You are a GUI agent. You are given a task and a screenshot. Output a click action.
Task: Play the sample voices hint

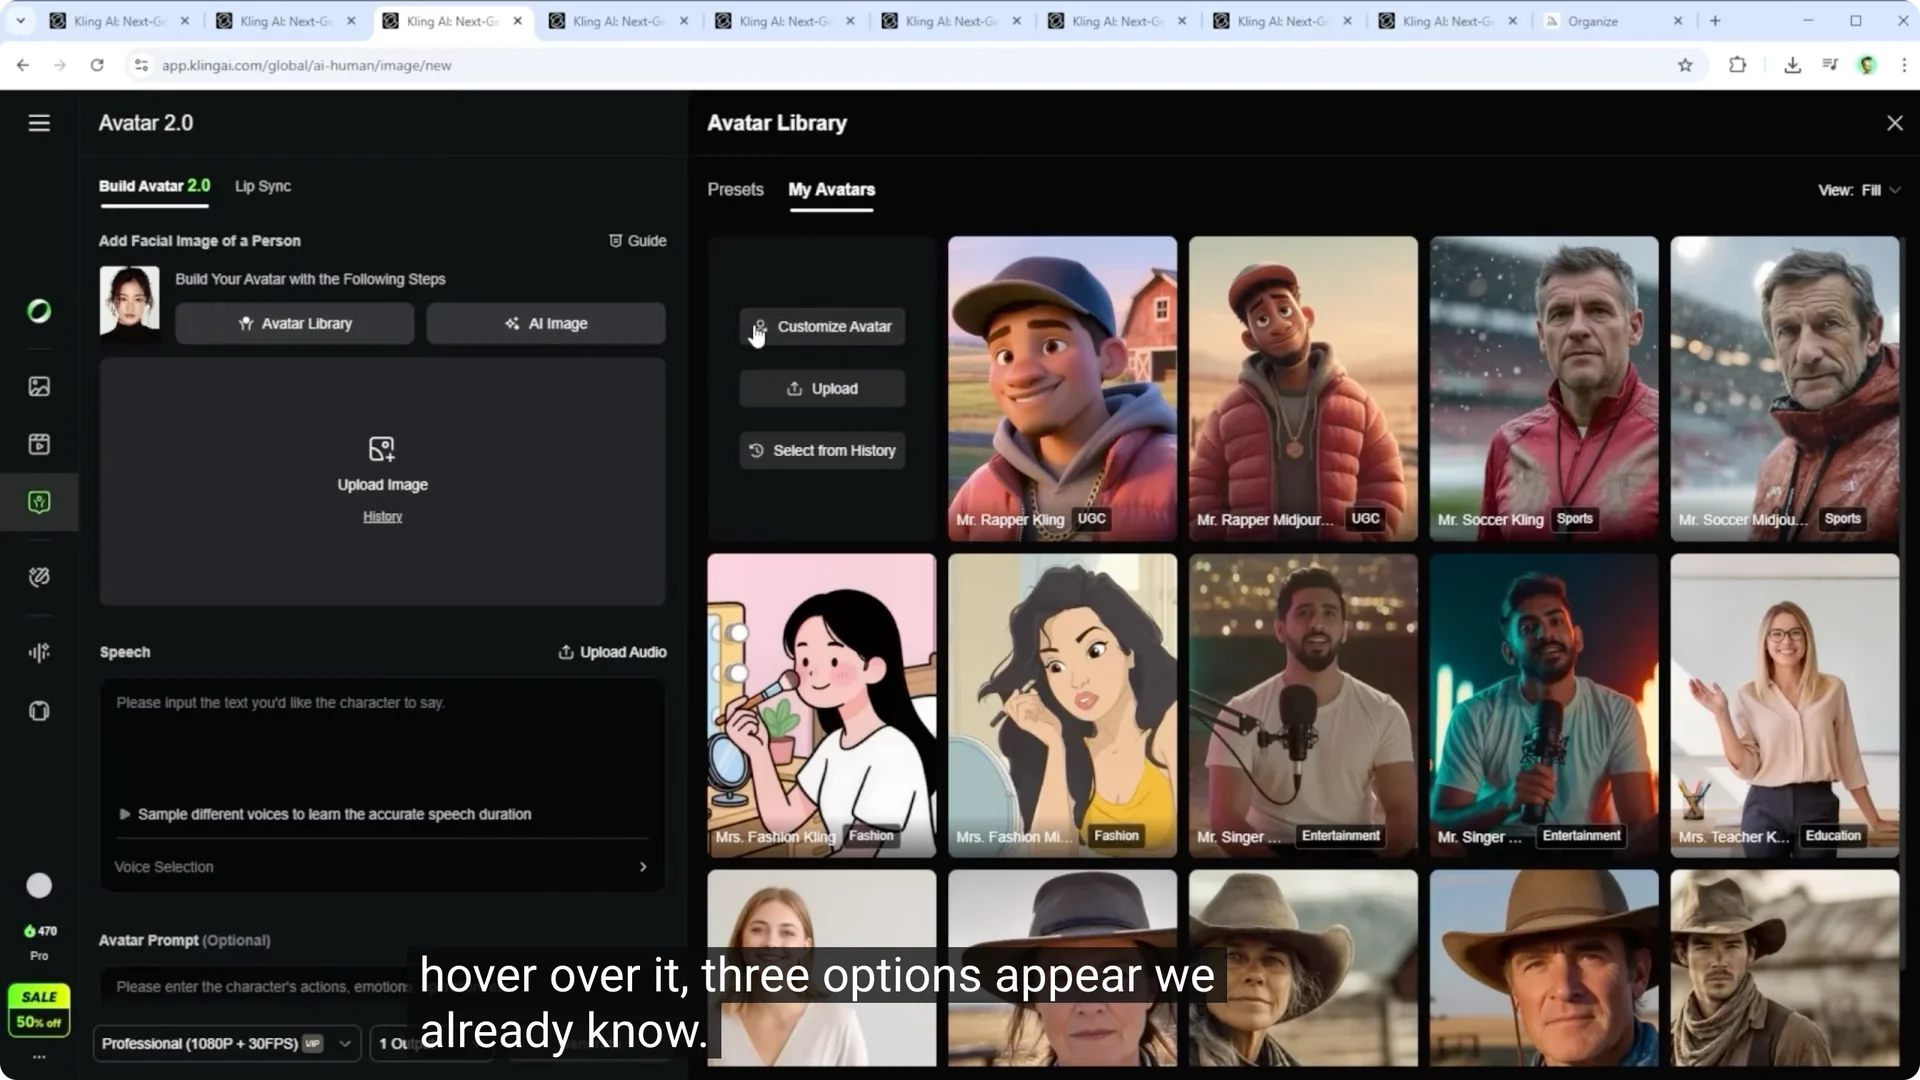point(124,814)
